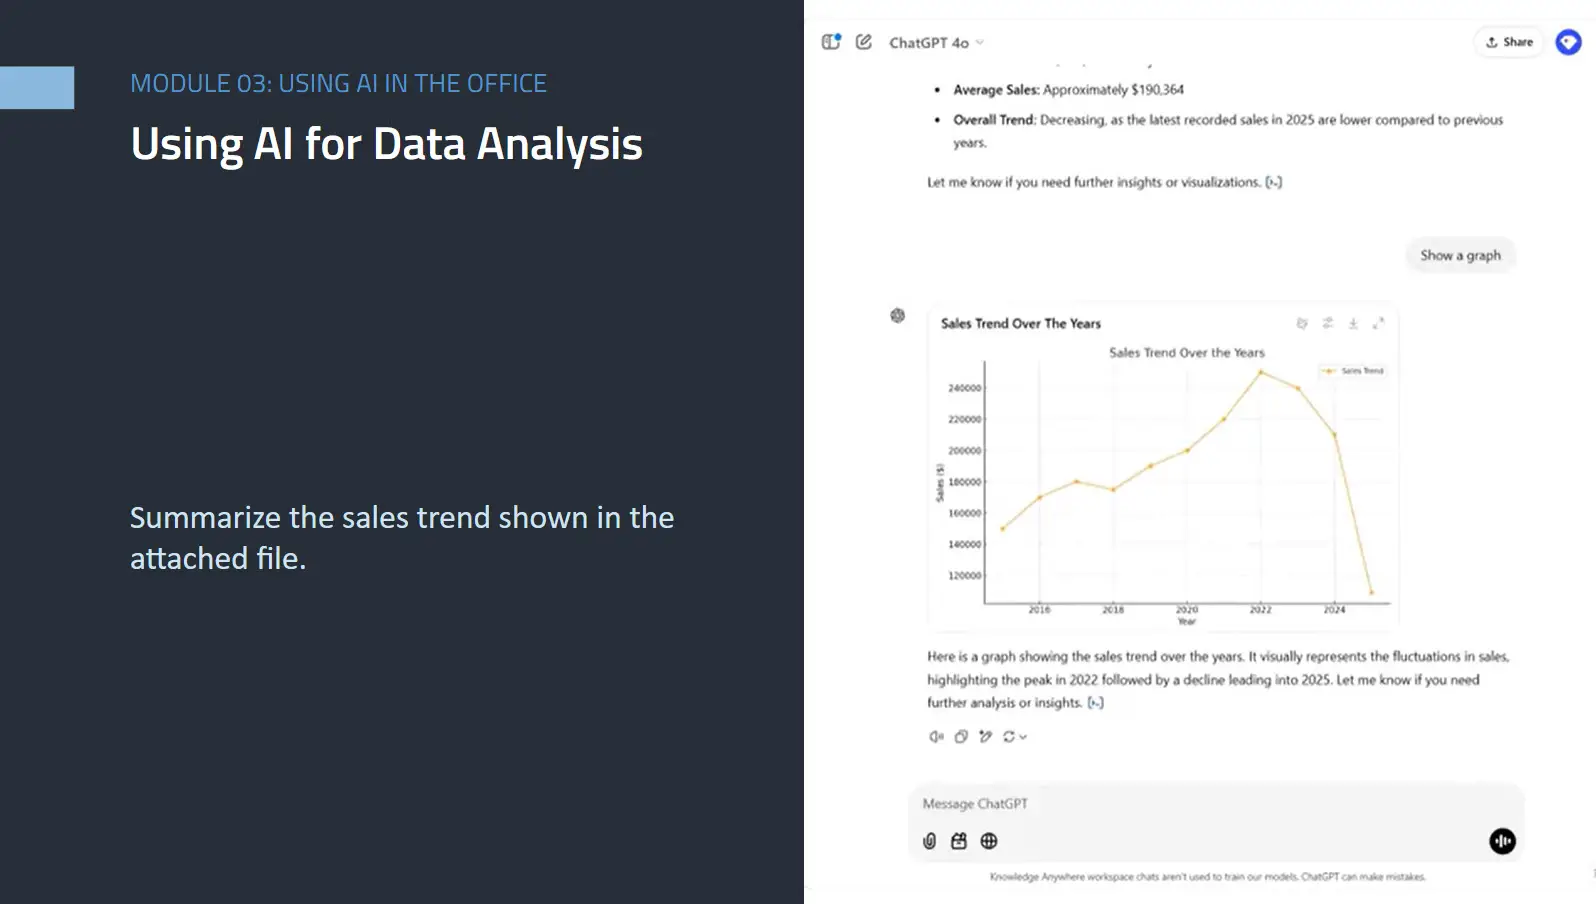Toggle web search globe icon
This screenshot has width=1596, height=904.
pyautogui.click(x=989, y=841)
